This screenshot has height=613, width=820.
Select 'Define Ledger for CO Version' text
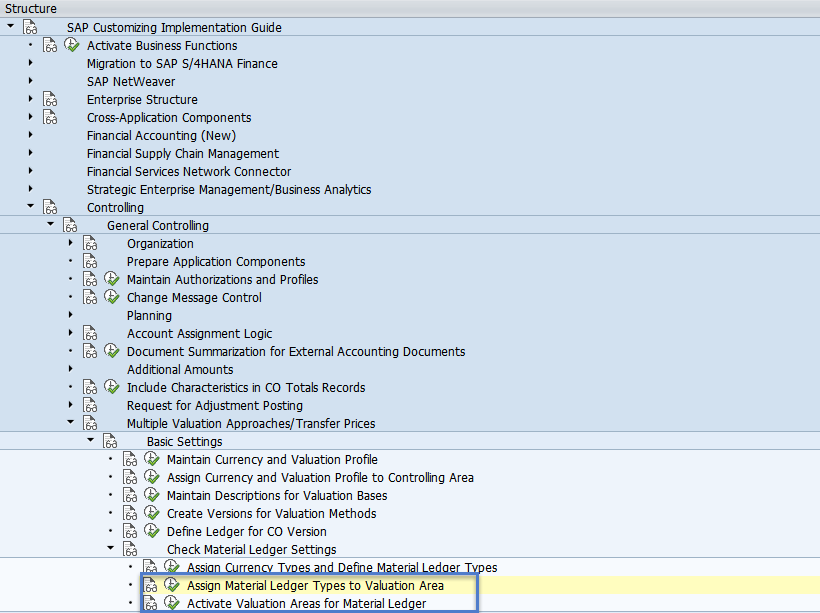coord(247,531)
